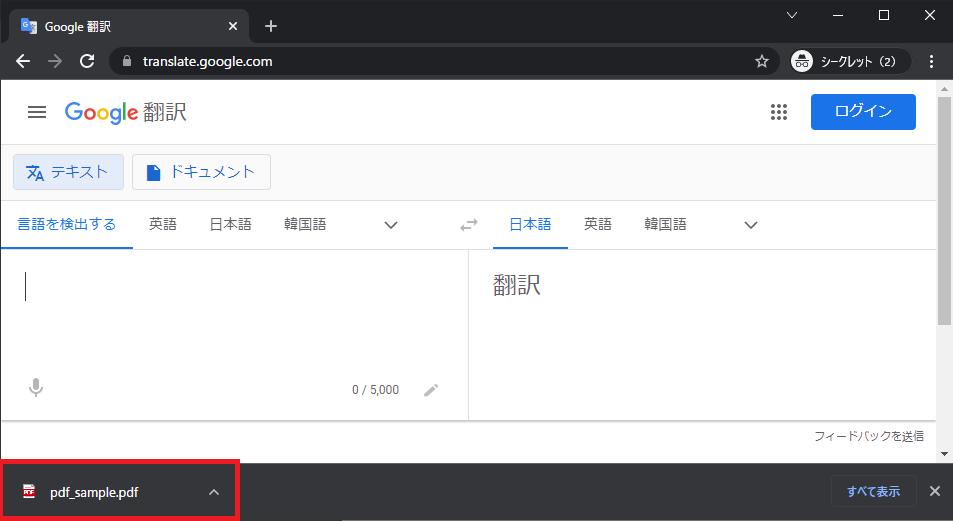Close the Google 翻訳 tab

coord(233,26)
